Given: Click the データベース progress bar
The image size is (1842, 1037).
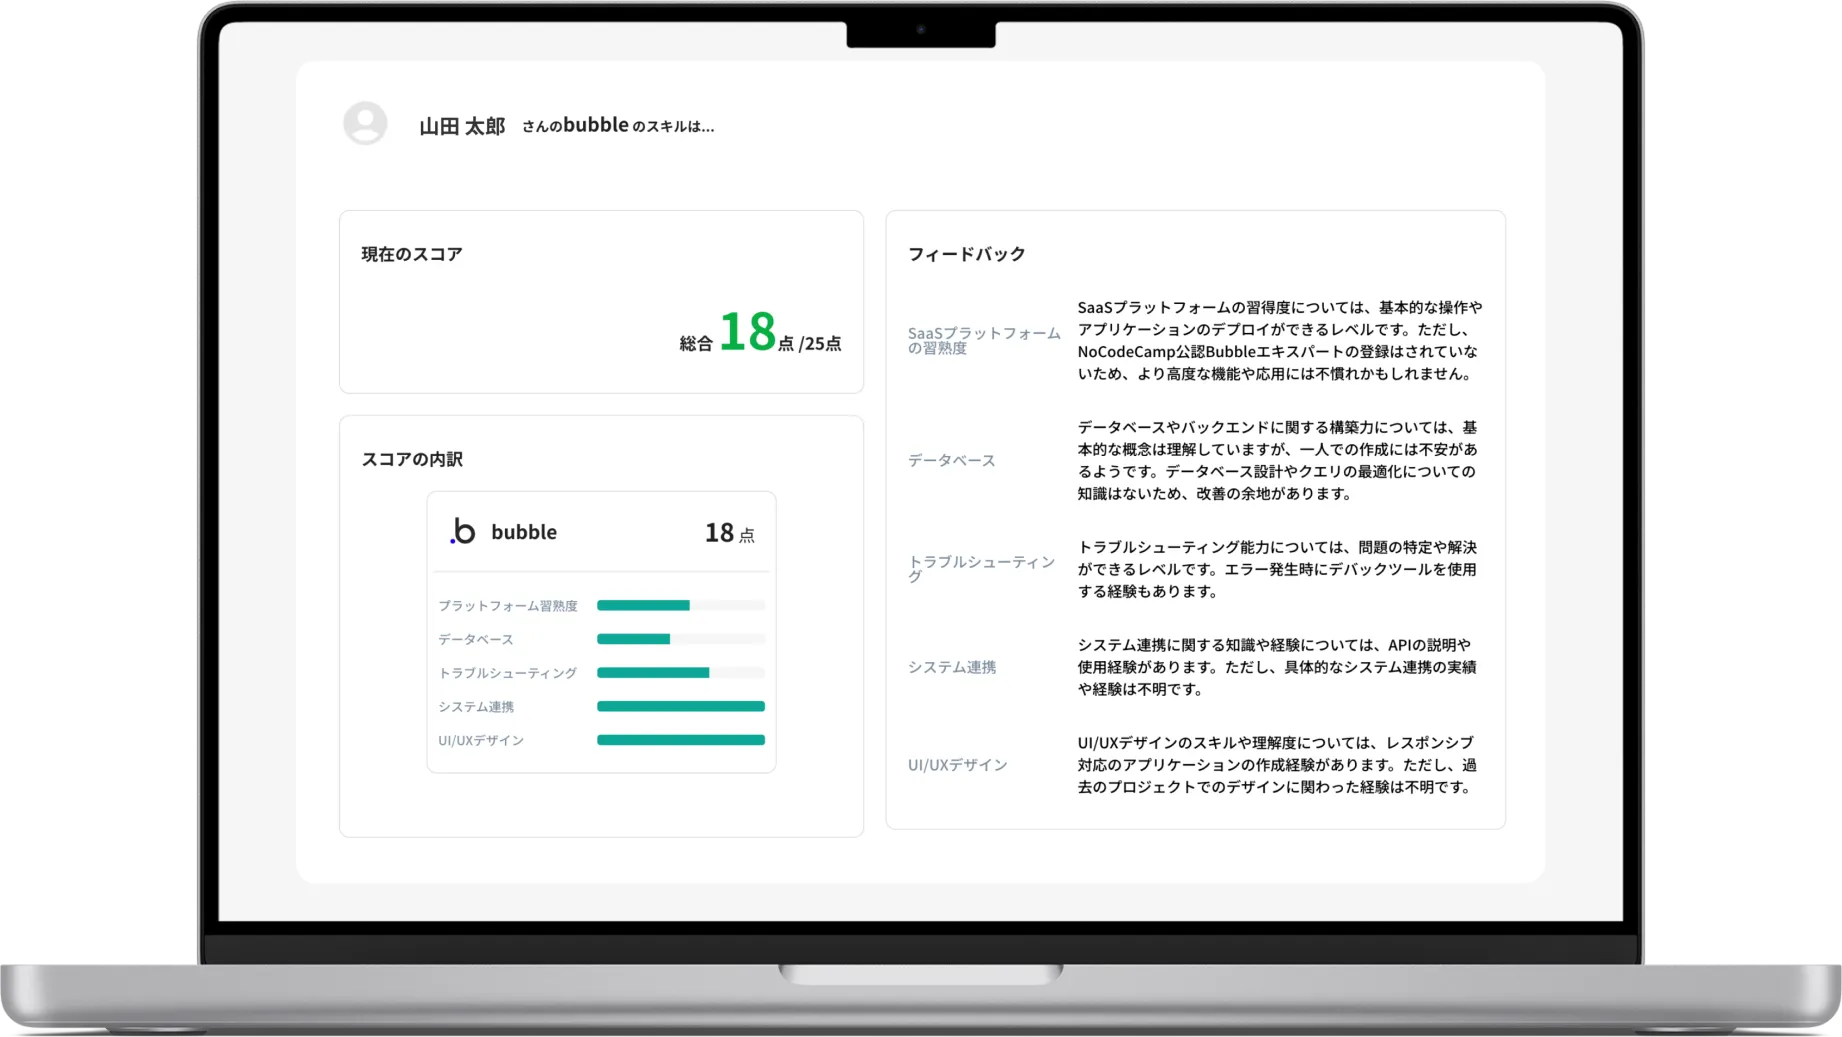Looking at the screenshot, I should (x=681, y=639).
